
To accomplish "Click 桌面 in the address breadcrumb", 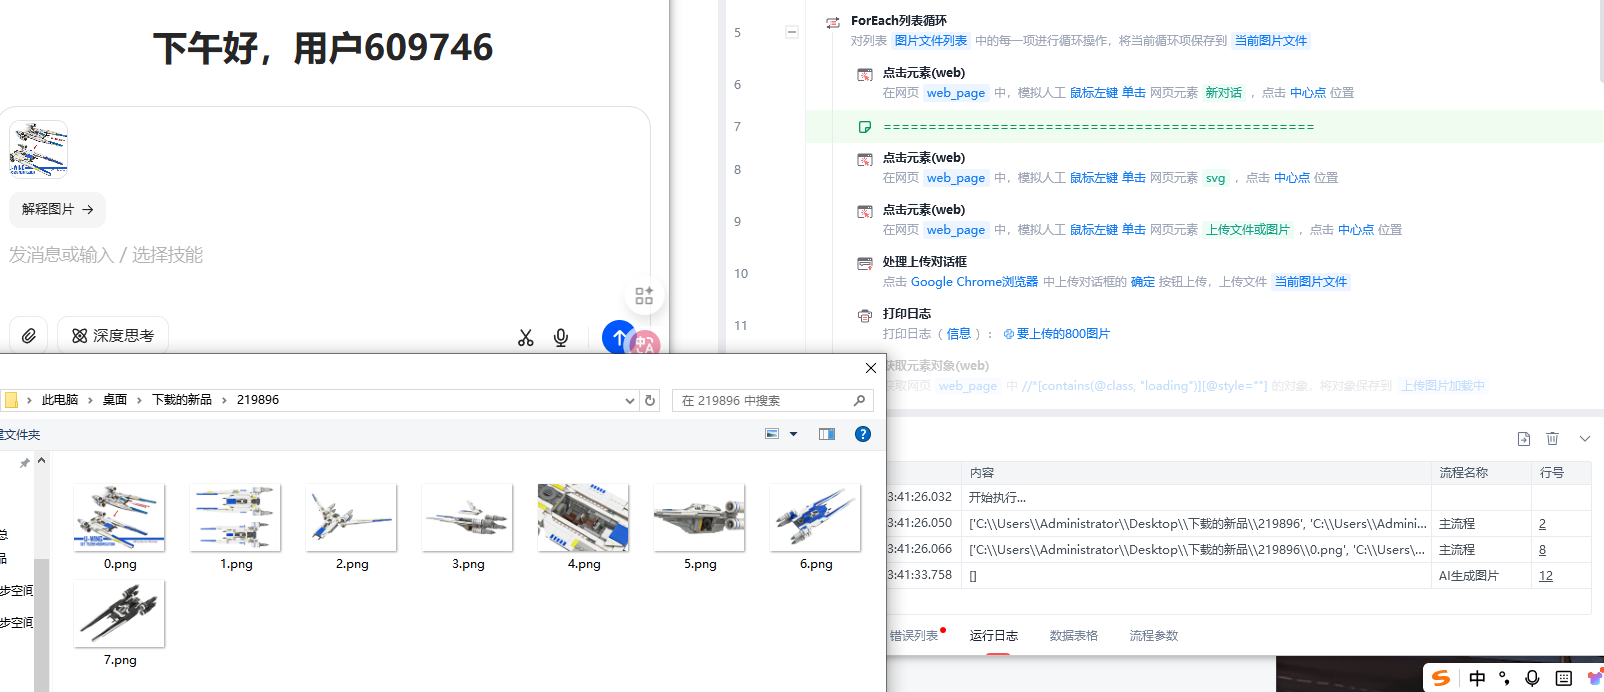I will point(115,400).
